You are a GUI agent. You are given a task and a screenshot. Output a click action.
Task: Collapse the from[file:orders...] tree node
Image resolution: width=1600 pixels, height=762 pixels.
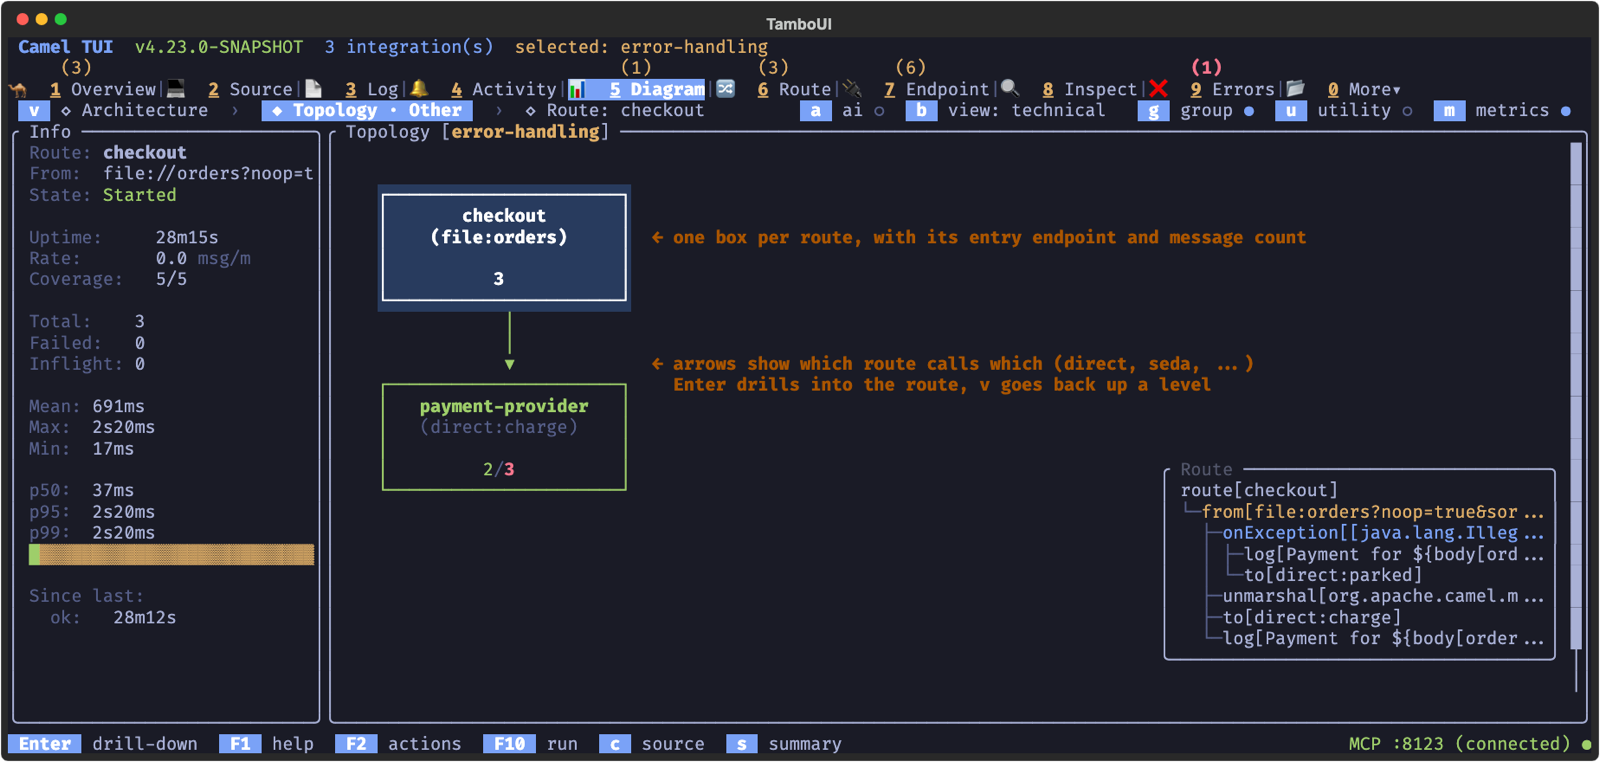coord(1373,512)
